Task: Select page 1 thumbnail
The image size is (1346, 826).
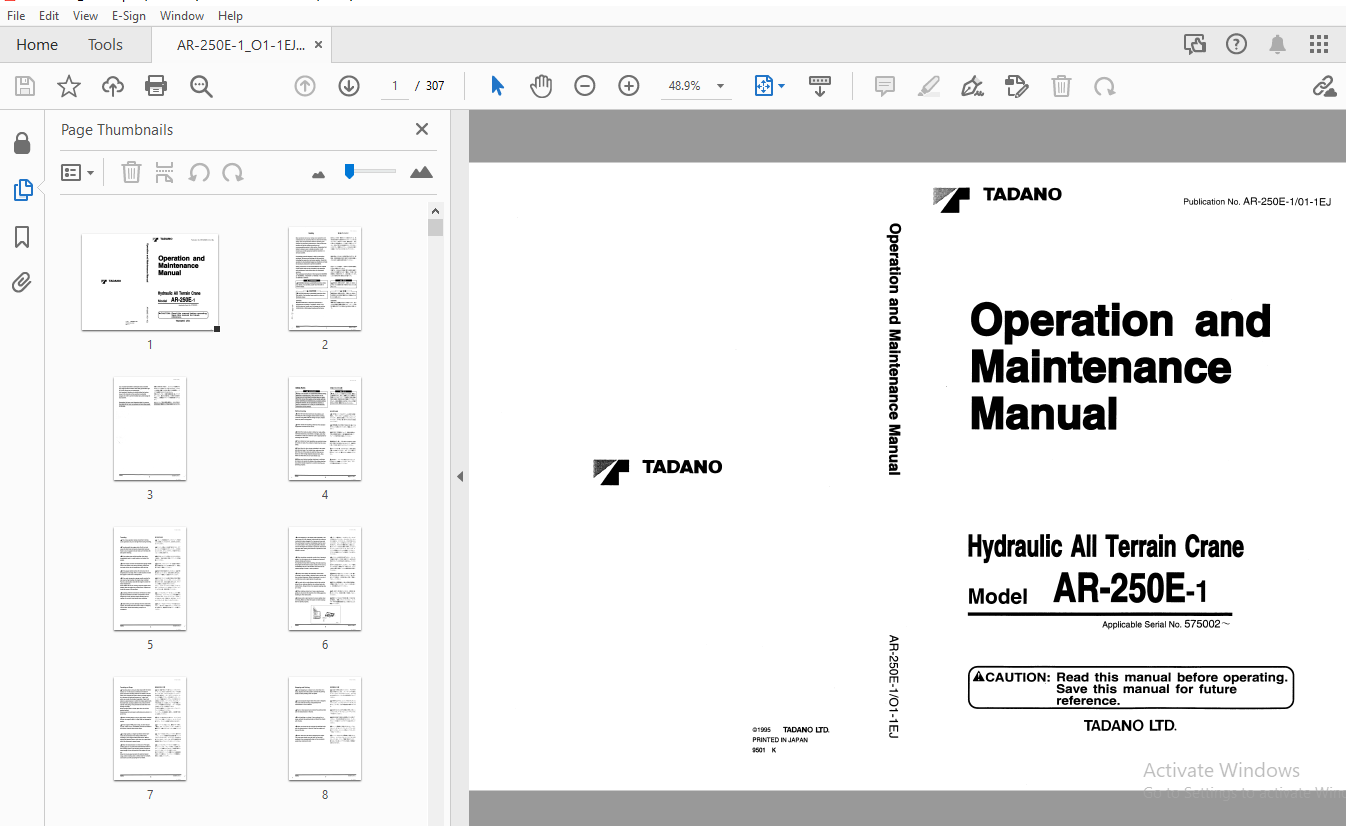Action: click(x=150, y=282)
